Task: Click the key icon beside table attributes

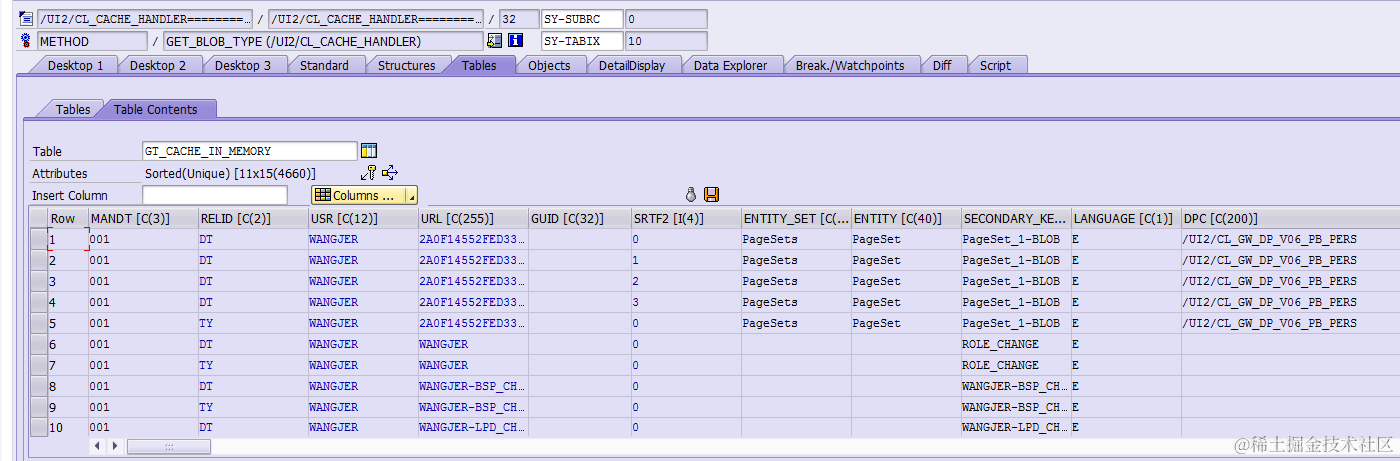Action: (x=369, y=173)
